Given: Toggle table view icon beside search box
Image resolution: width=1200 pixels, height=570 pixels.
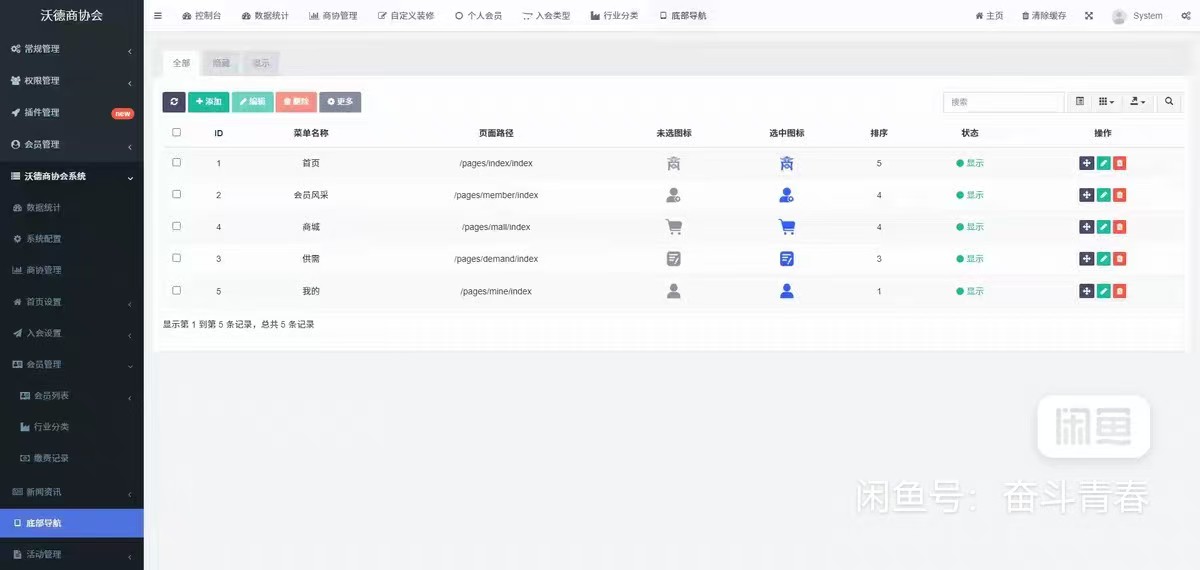Looking at the screenshot, I should coord(1080,102).
